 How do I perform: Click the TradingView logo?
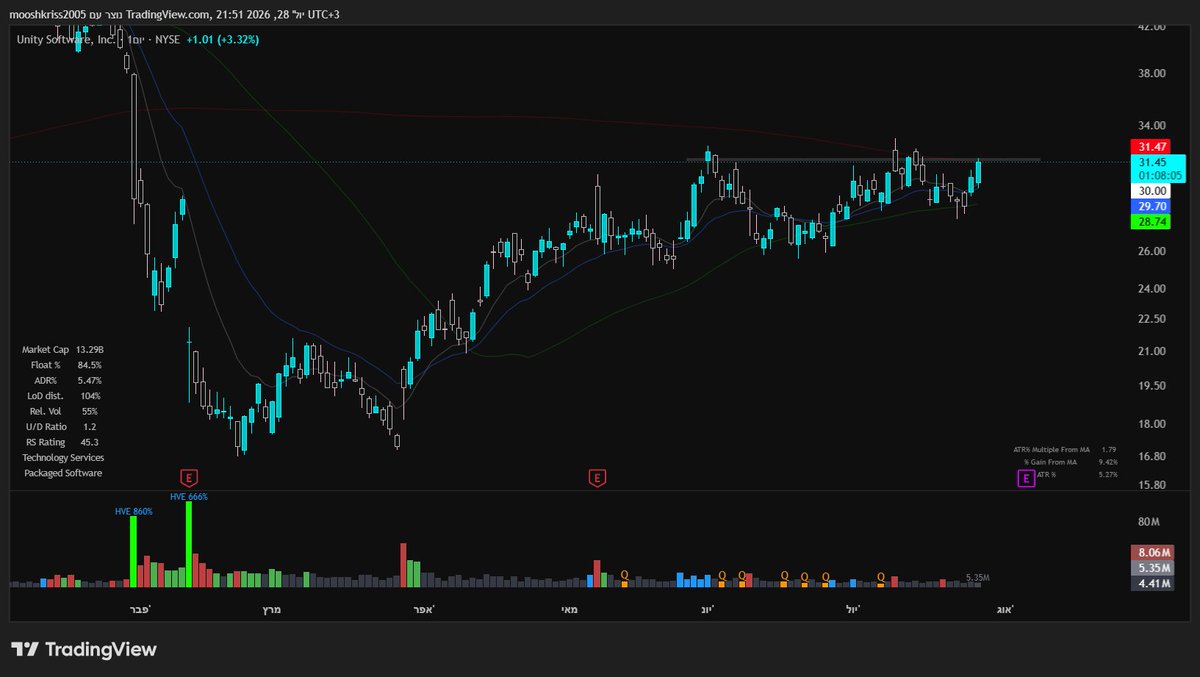pyautogui.click(x=84, y=649)
